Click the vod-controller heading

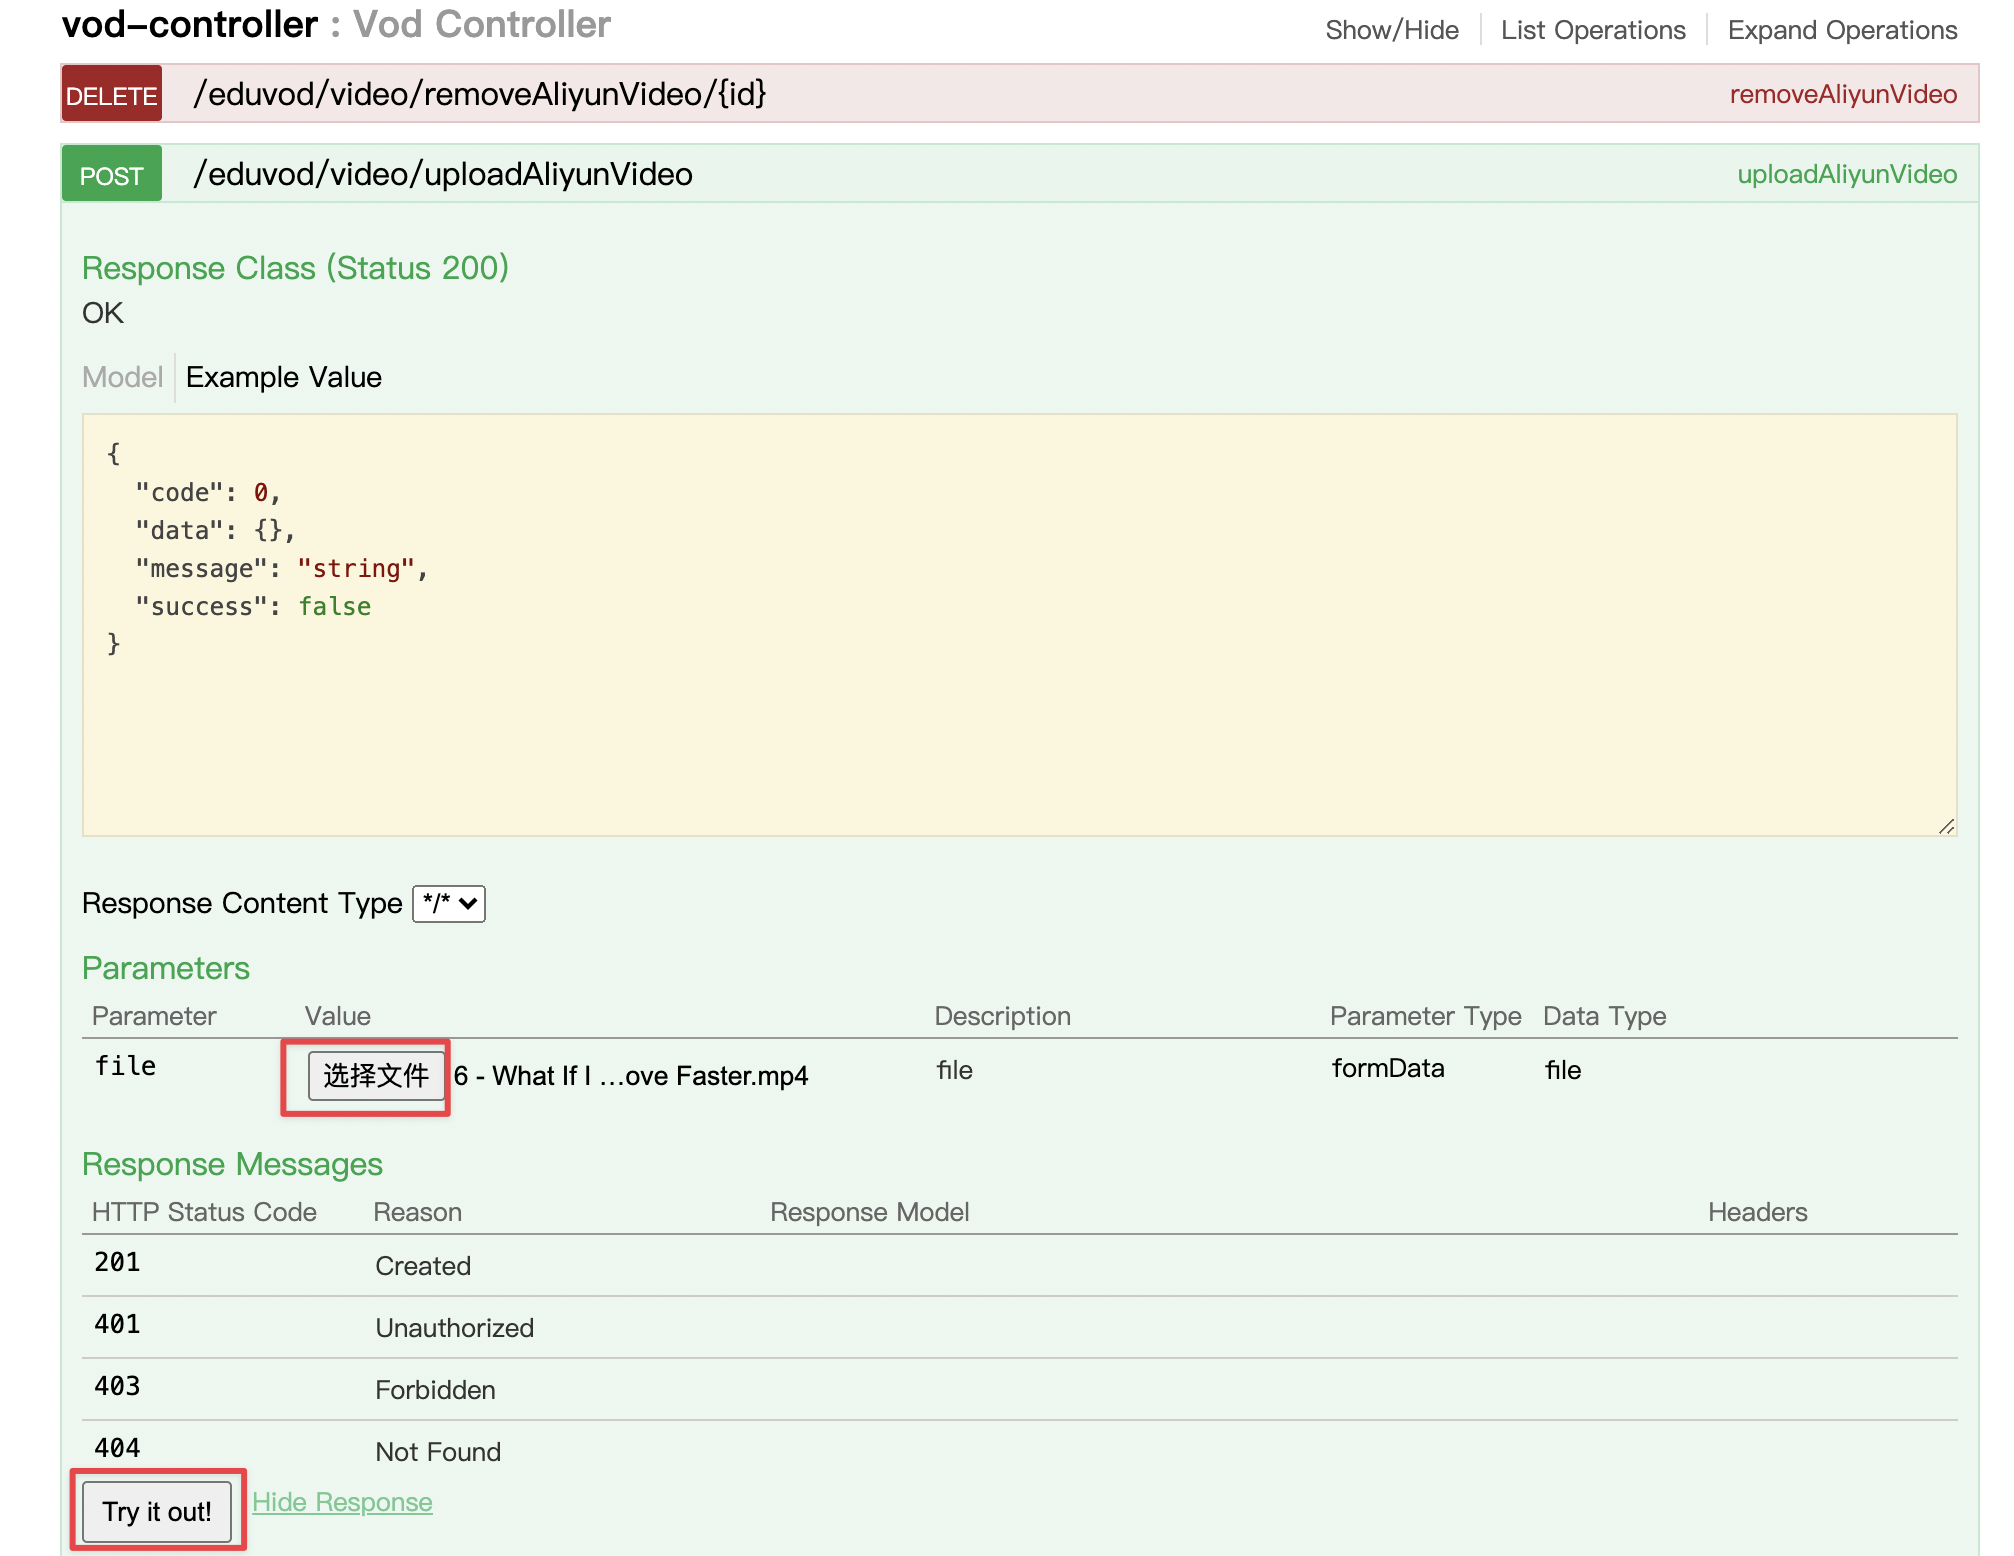[x=190, y=24]
